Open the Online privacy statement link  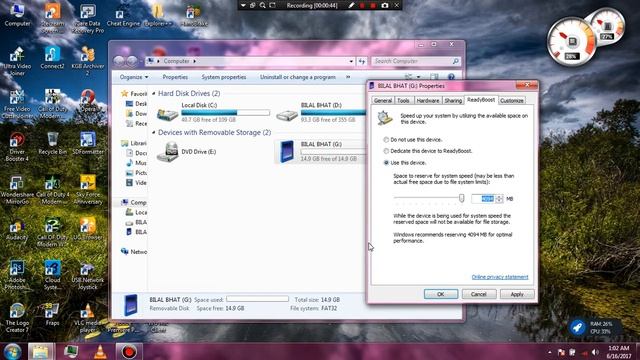pos(500,277)
